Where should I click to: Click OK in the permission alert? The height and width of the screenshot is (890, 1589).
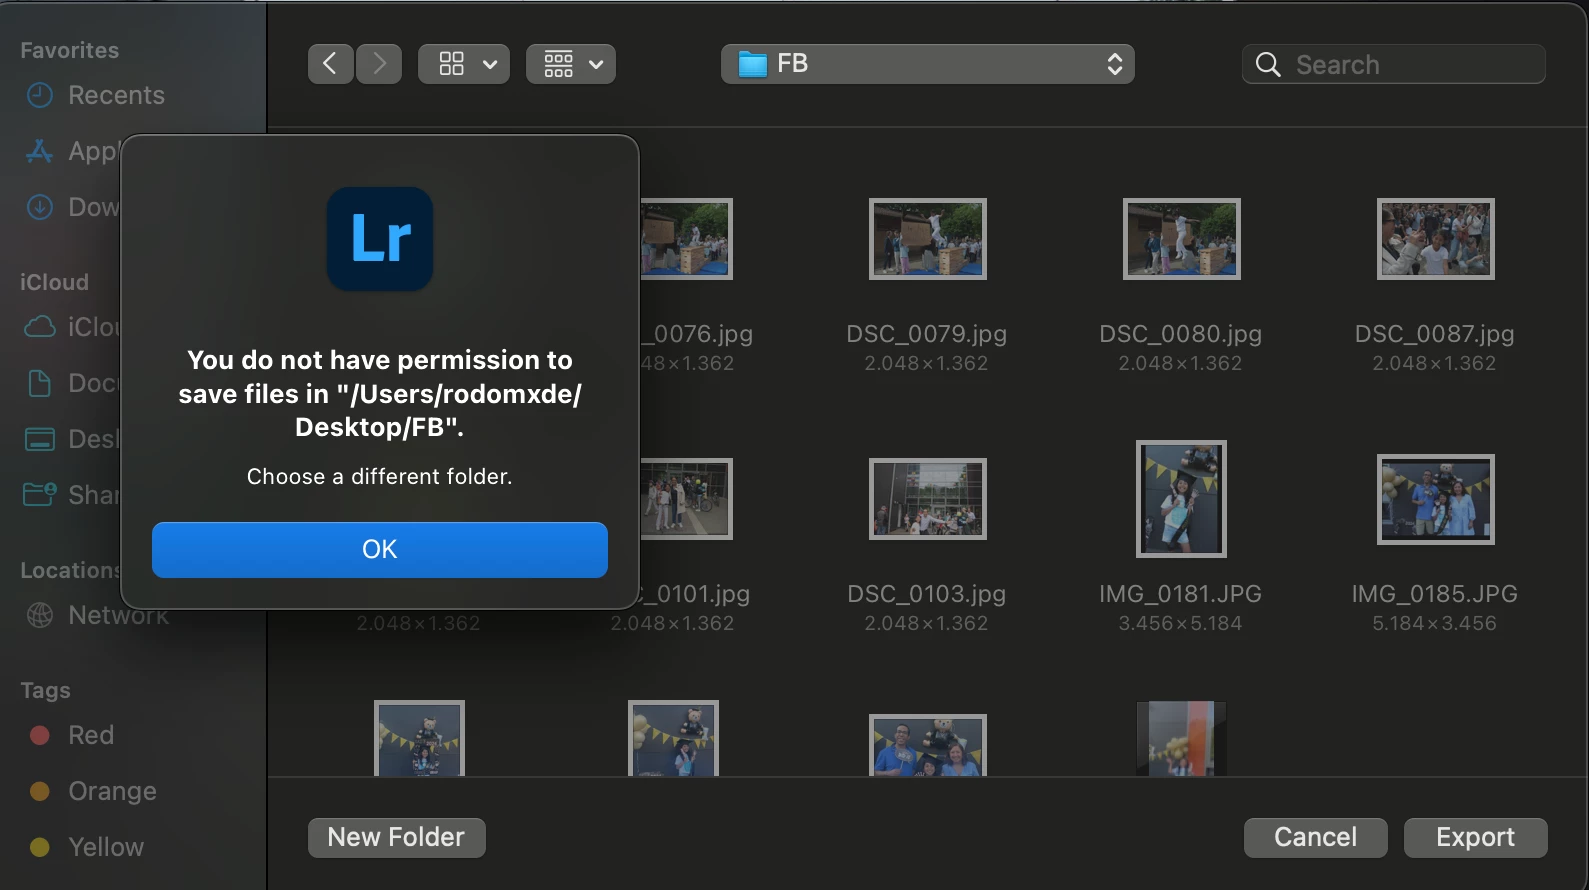379,549
